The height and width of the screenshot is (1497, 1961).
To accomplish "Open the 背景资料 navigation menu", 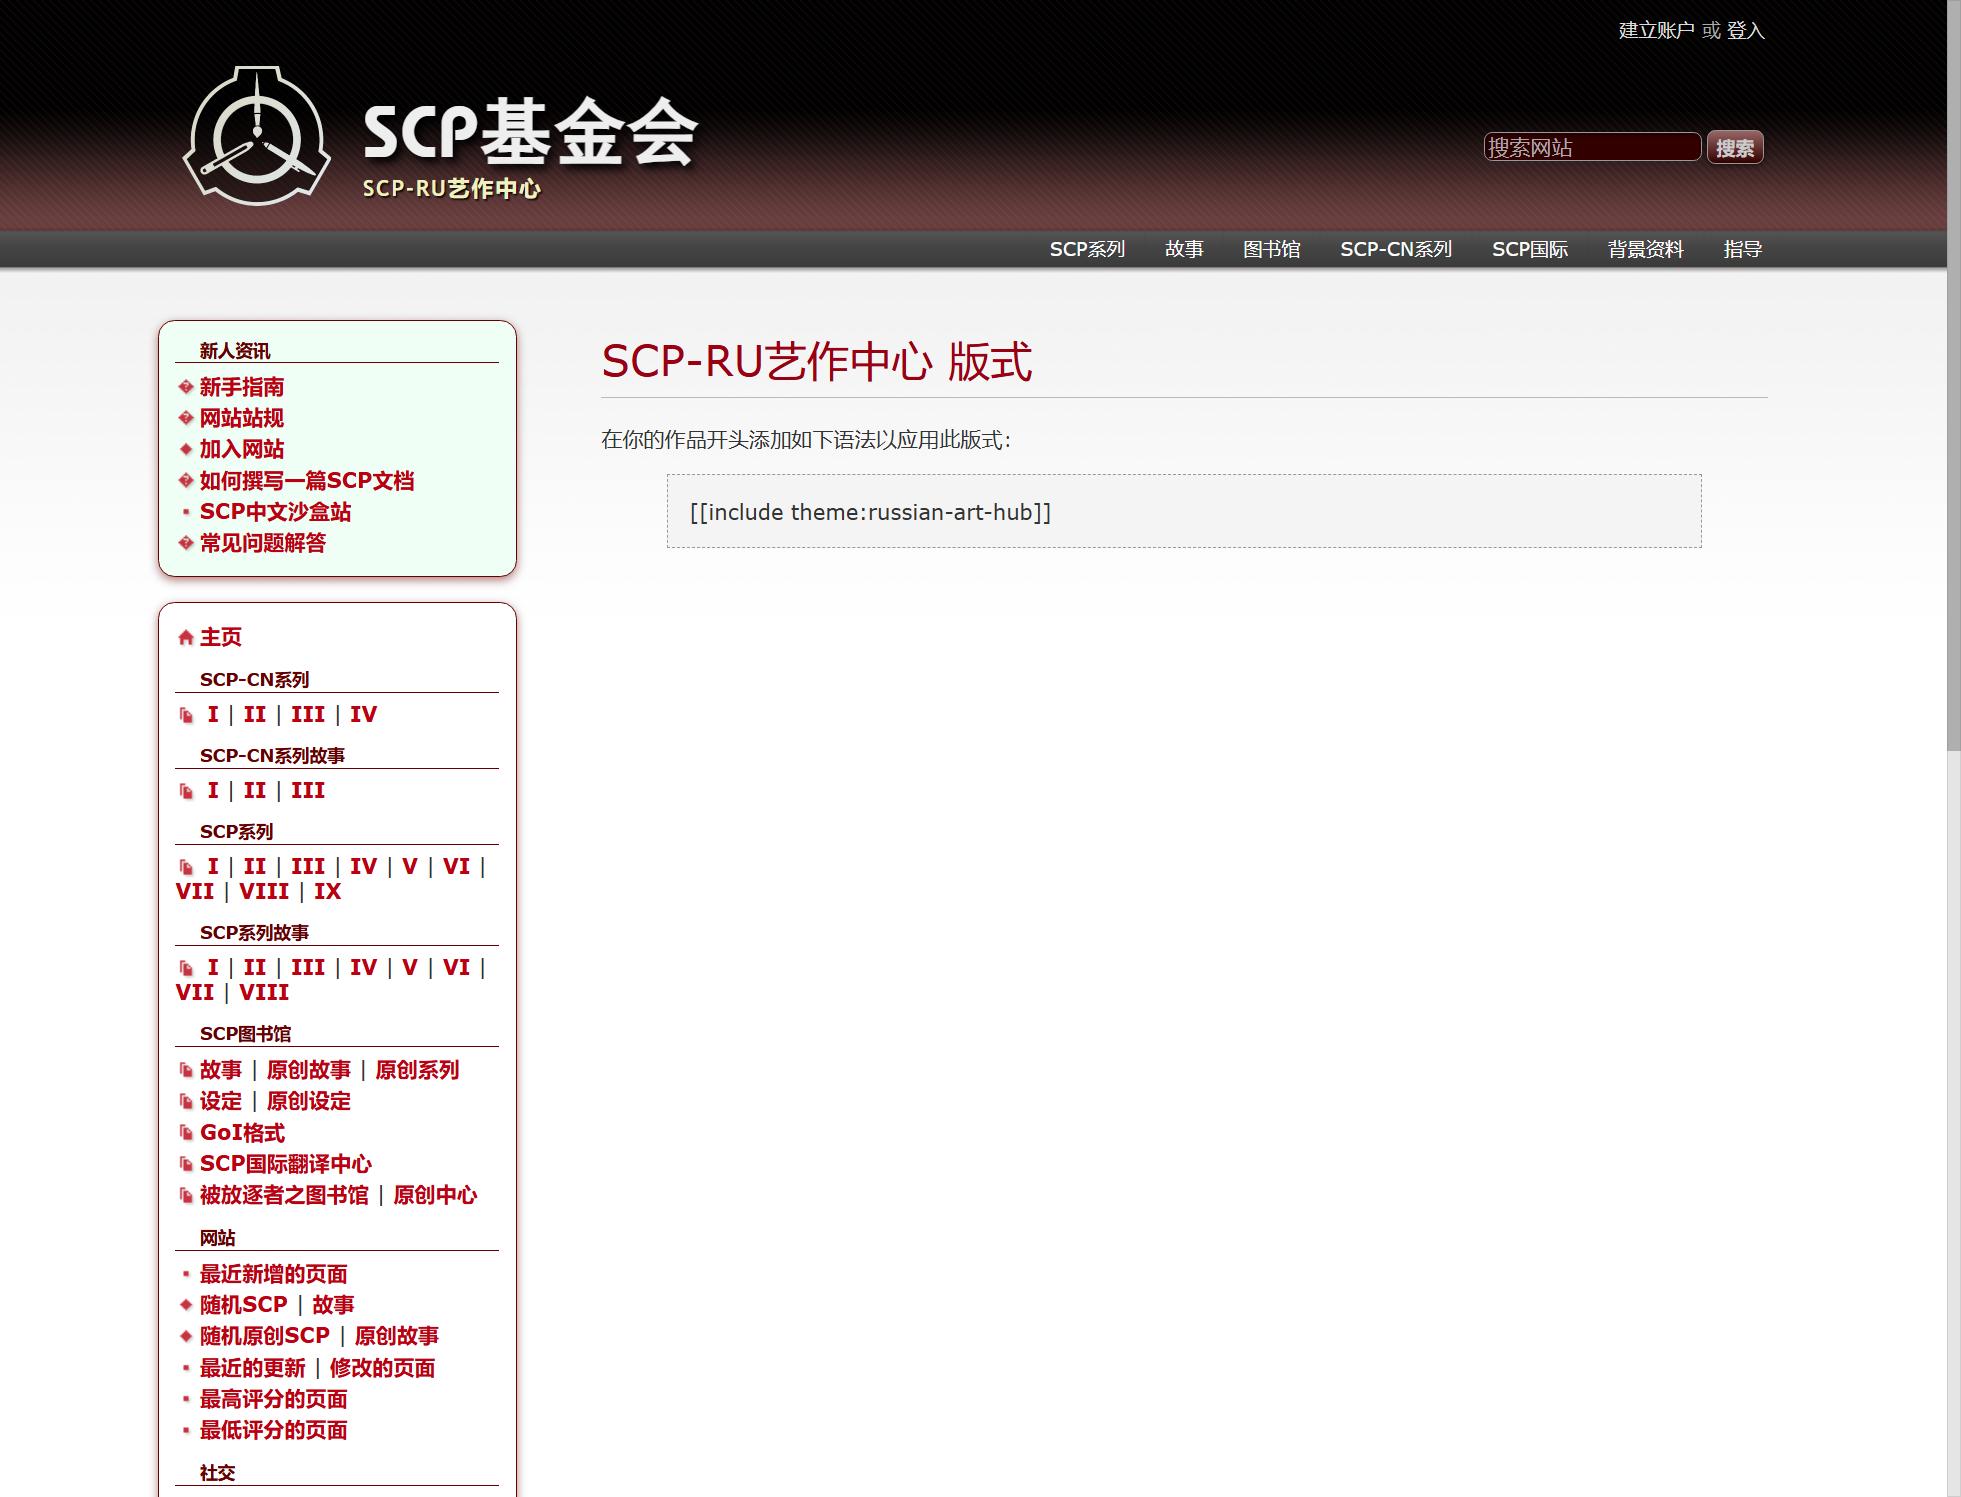I will 1645,249.
